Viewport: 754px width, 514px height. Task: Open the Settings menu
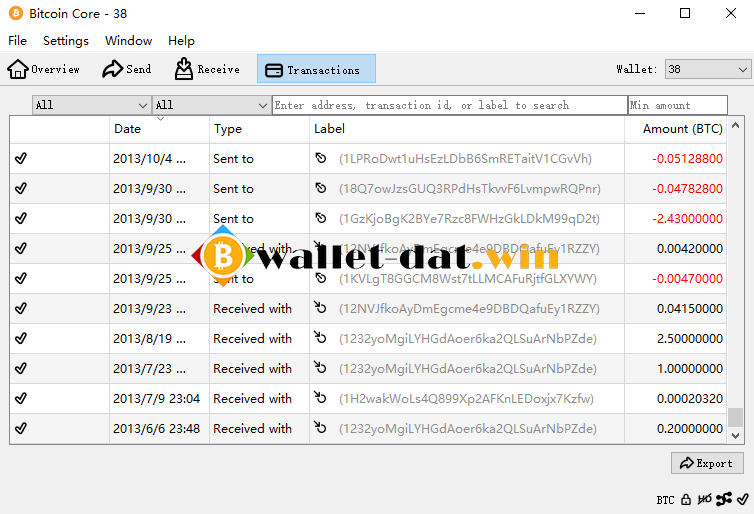(x=66, y=41)
